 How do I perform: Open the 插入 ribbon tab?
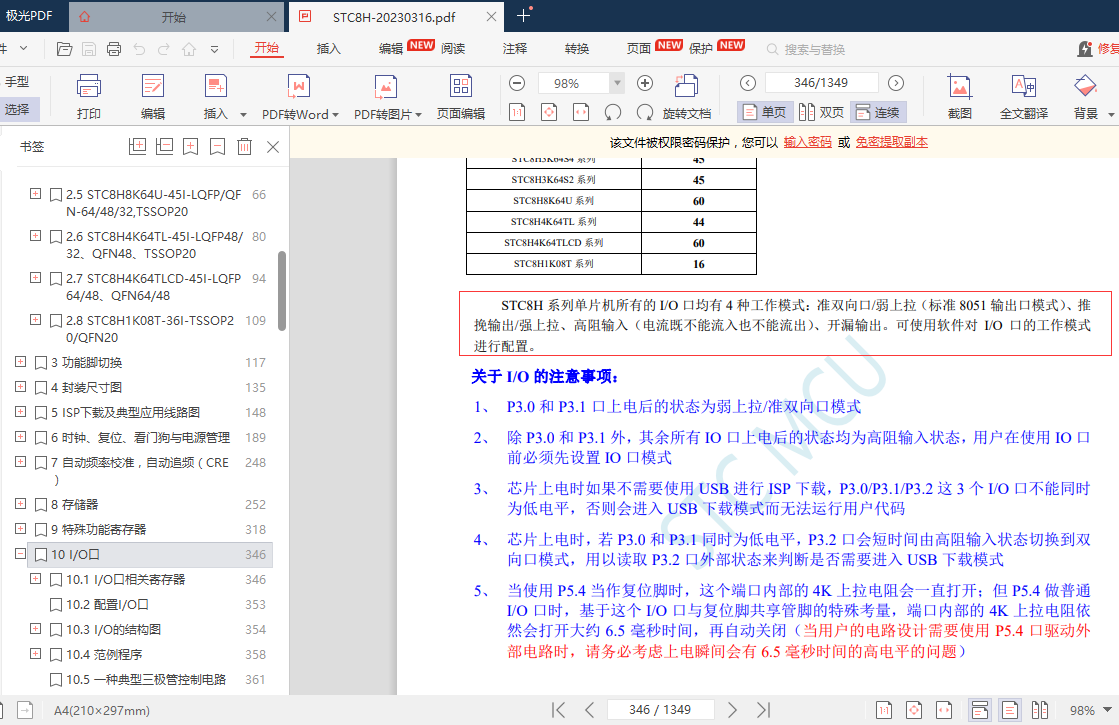pyautogui.click(x=328, y=49)
